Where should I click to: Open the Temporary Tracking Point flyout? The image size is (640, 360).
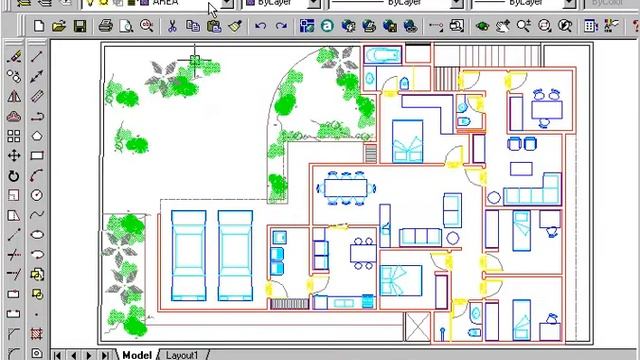click(436, 26)
